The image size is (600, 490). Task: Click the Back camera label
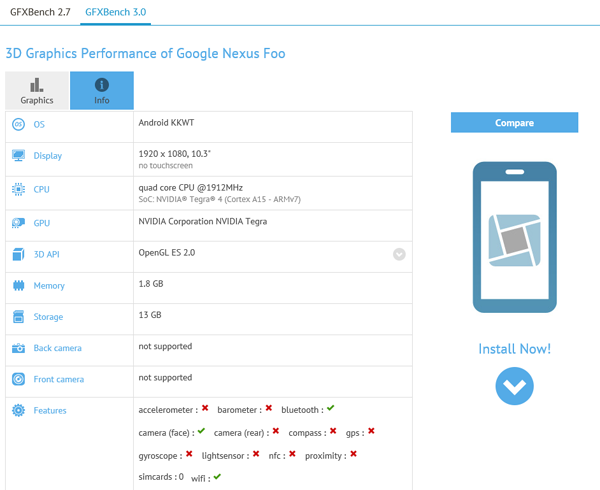[x=57, y=348]
